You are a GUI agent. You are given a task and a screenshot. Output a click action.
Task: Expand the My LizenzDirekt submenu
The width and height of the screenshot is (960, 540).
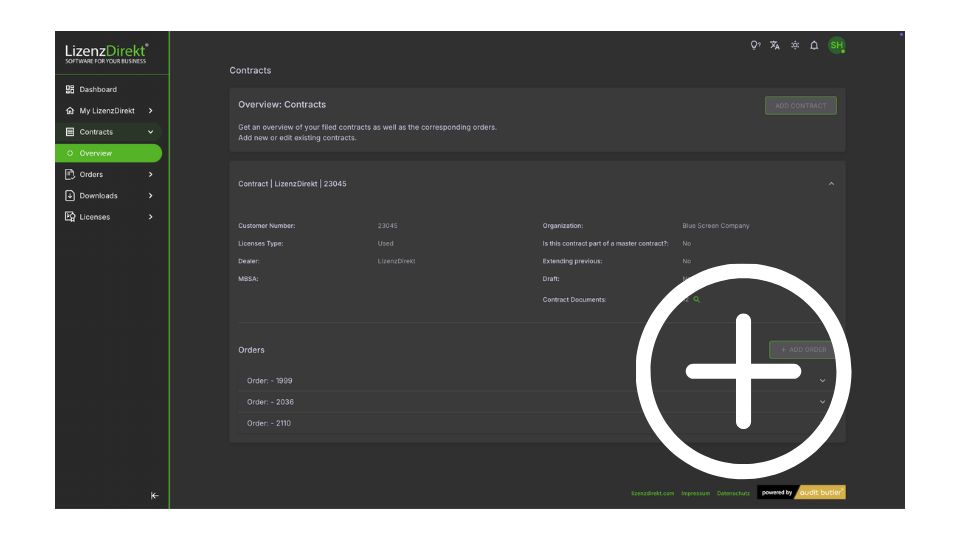(x=150, y=111)
